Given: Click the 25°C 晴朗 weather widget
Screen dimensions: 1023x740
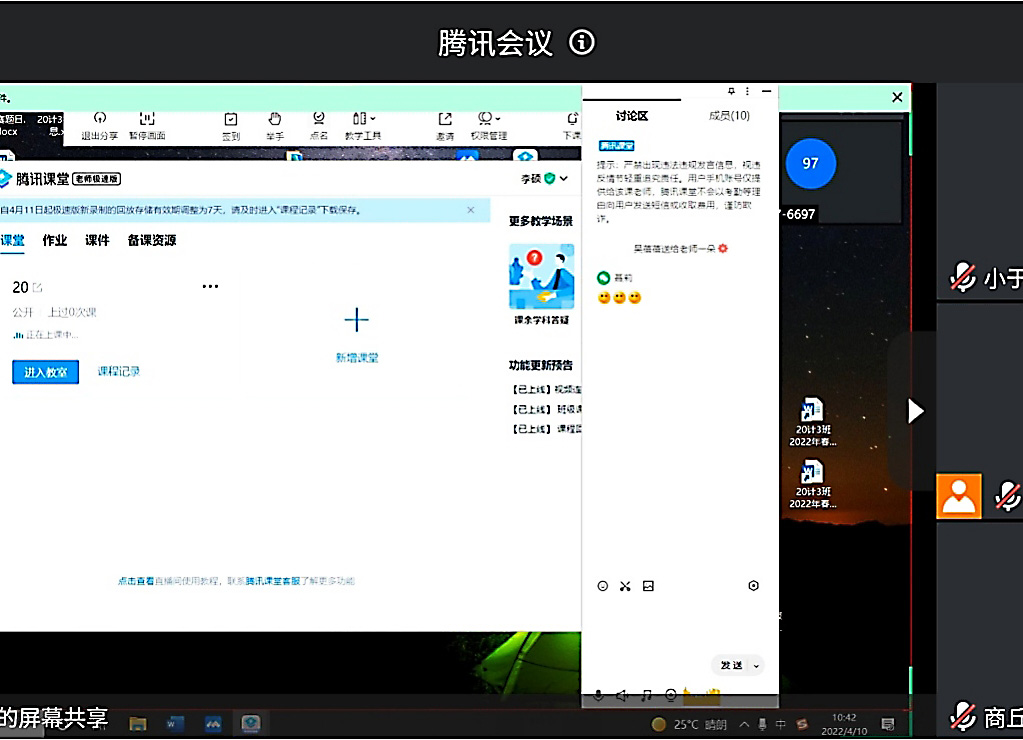Looking at the screenshot, I should 690,724.
